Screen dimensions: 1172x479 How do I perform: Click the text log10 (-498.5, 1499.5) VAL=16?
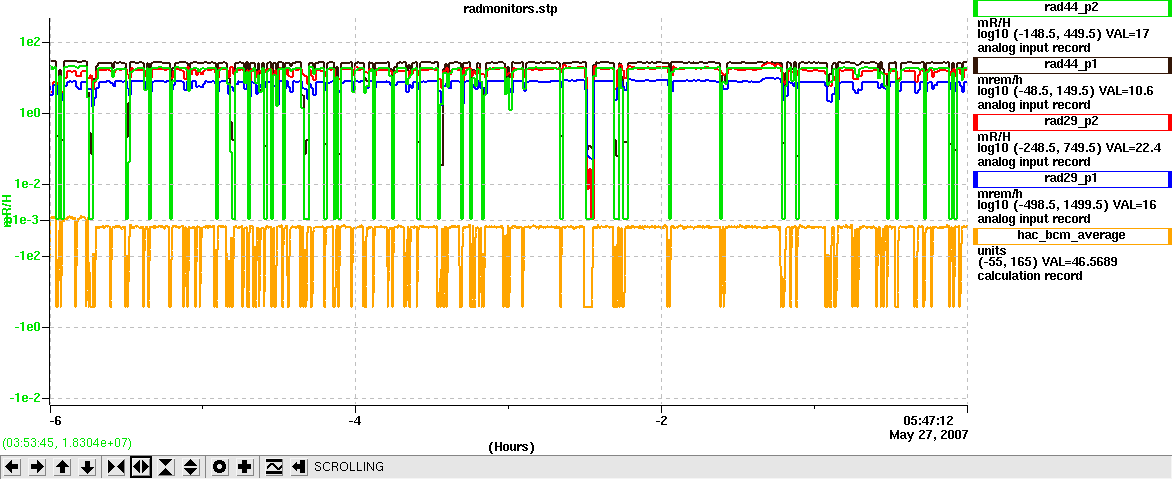[x=1067, y=204]
